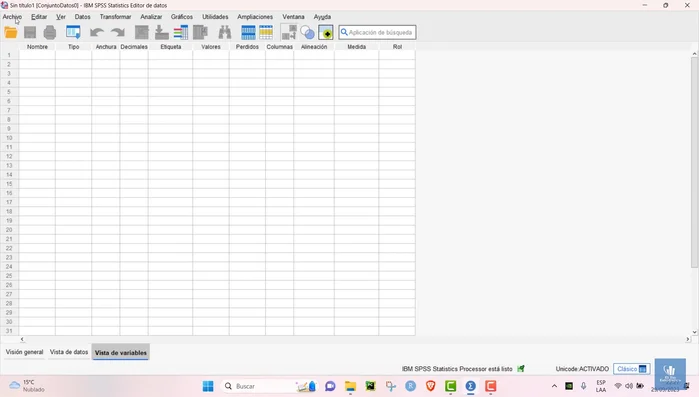Open the Ver menu
Screen dimensions: 699x397
coord(61,16)
